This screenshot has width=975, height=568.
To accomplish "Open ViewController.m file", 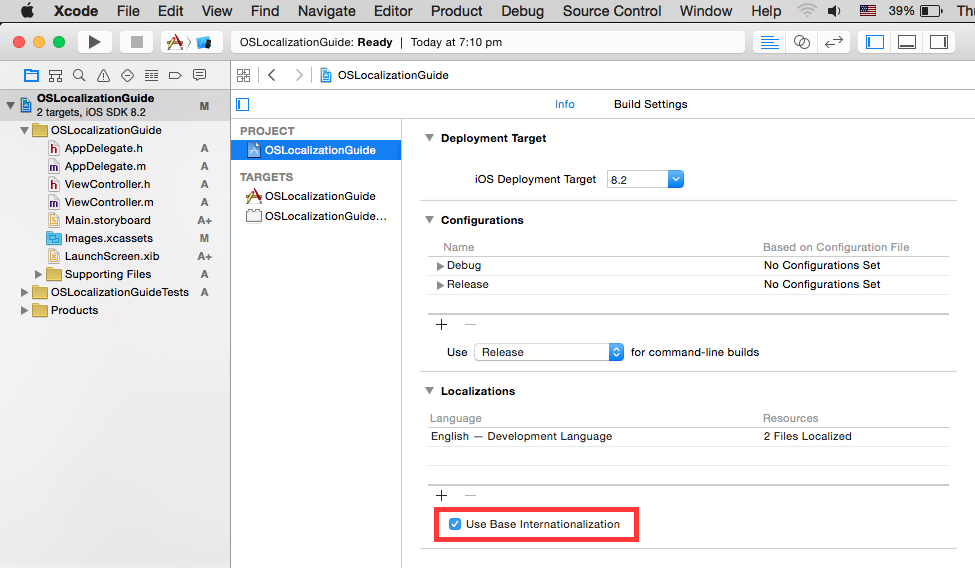I will coord(101,202).
